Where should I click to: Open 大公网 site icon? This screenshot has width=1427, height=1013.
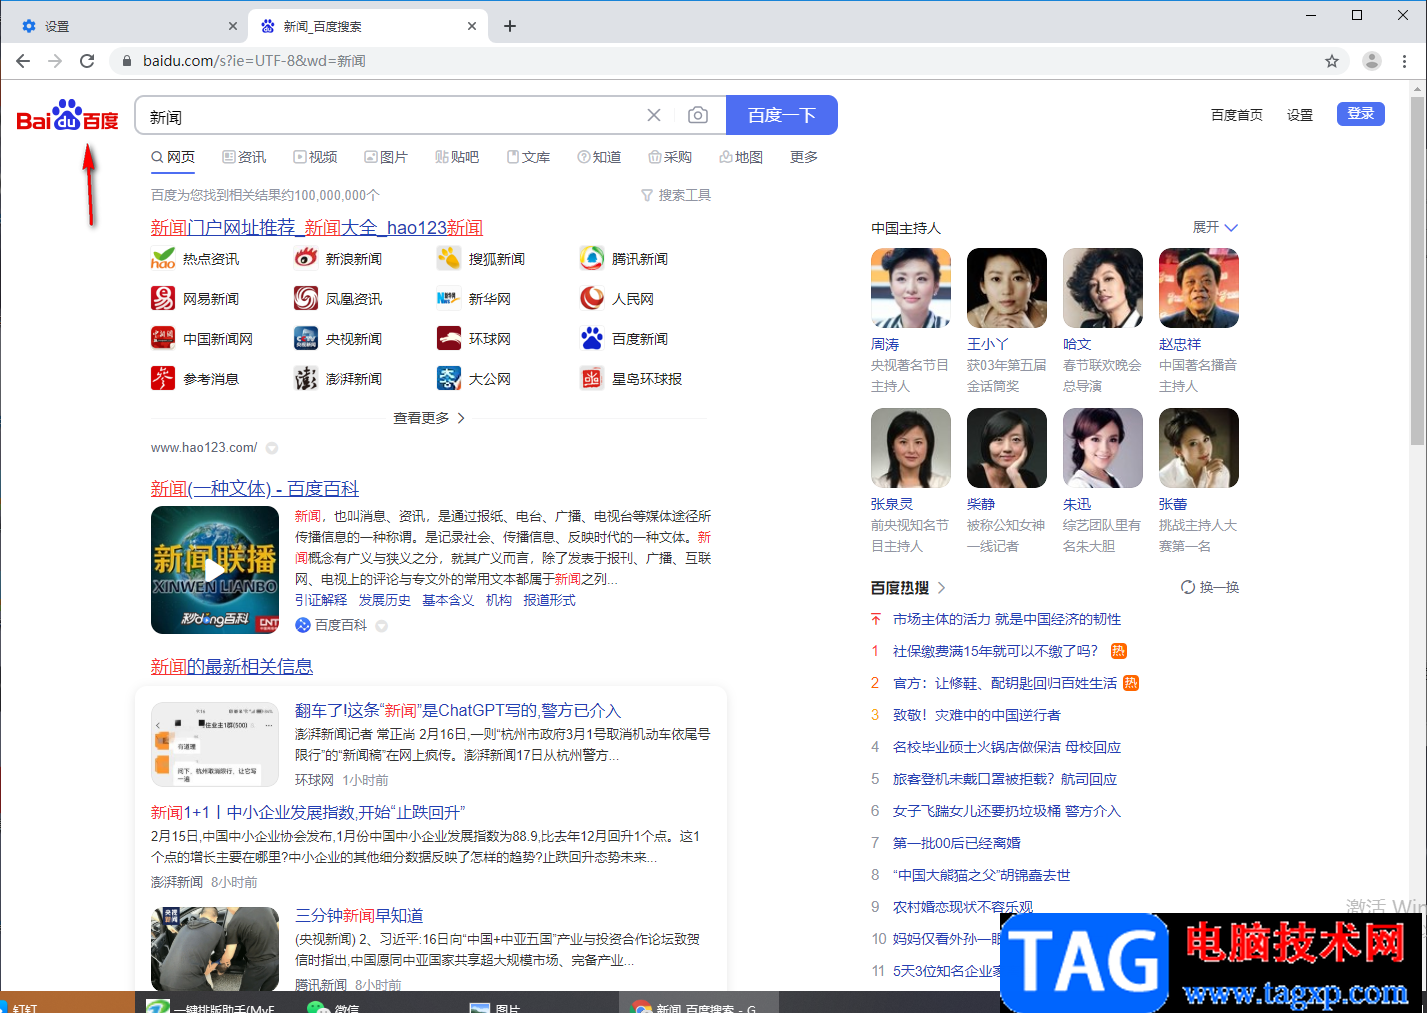tap(449, 378)
